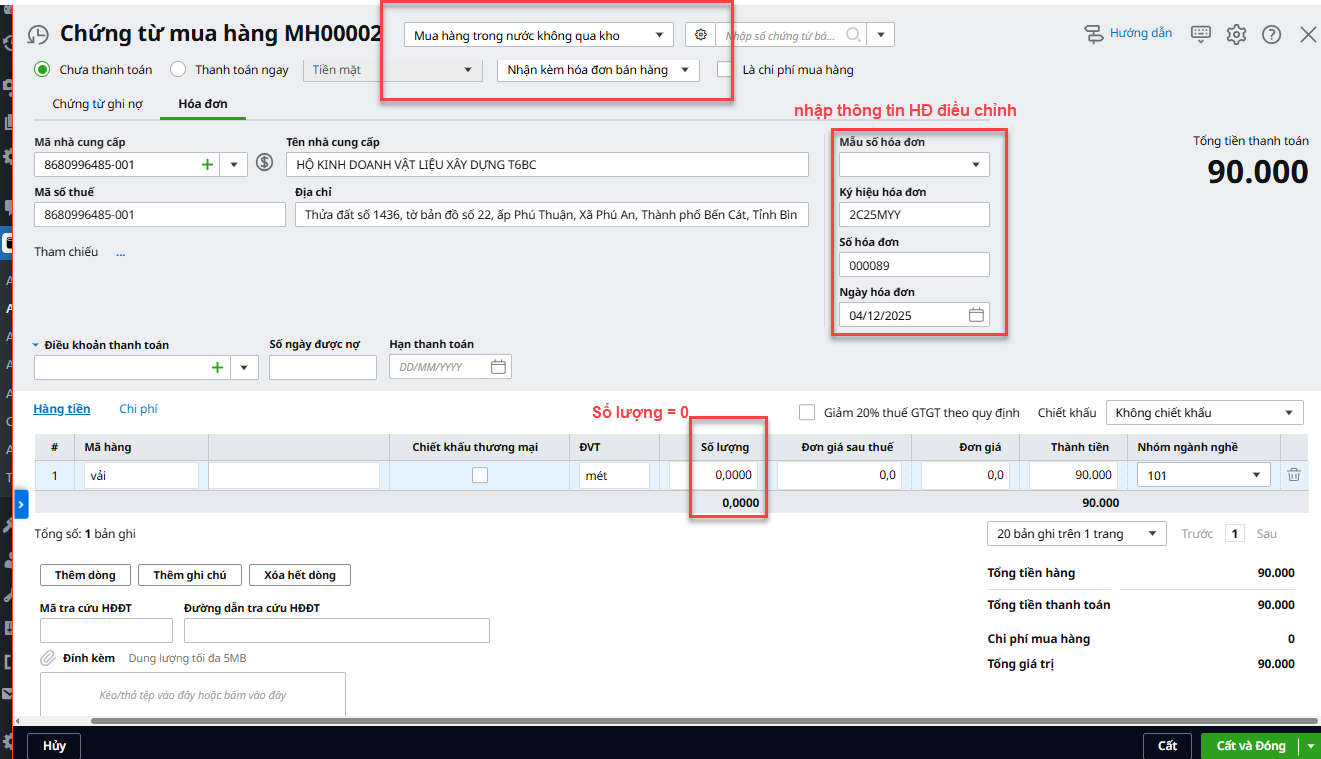
Task: Tick the Là chi phí mua hàng checkbox
Action: tap(726, 70)
